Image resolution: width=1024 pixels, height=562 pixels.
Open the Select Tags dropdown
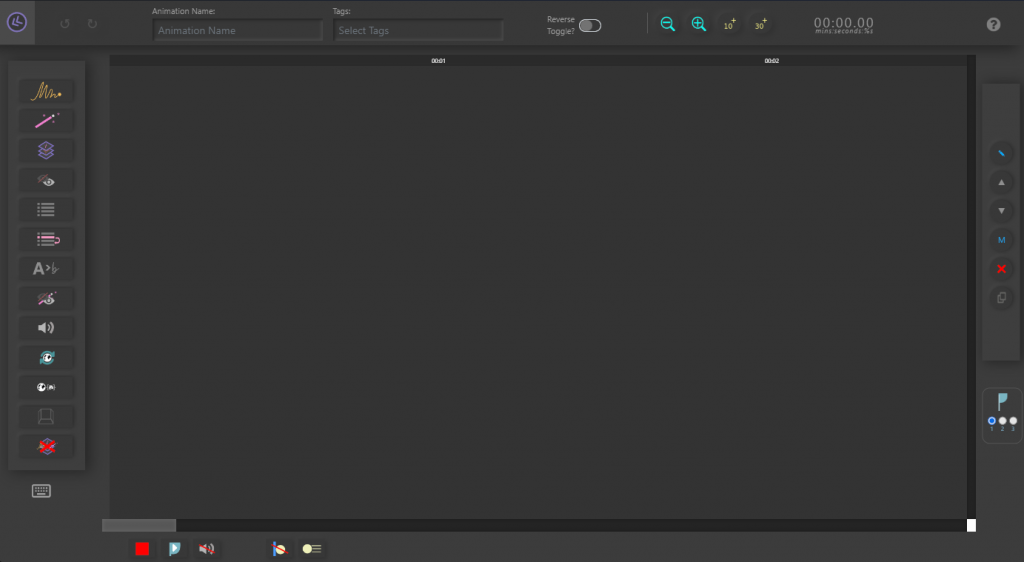tap(417, 31)
